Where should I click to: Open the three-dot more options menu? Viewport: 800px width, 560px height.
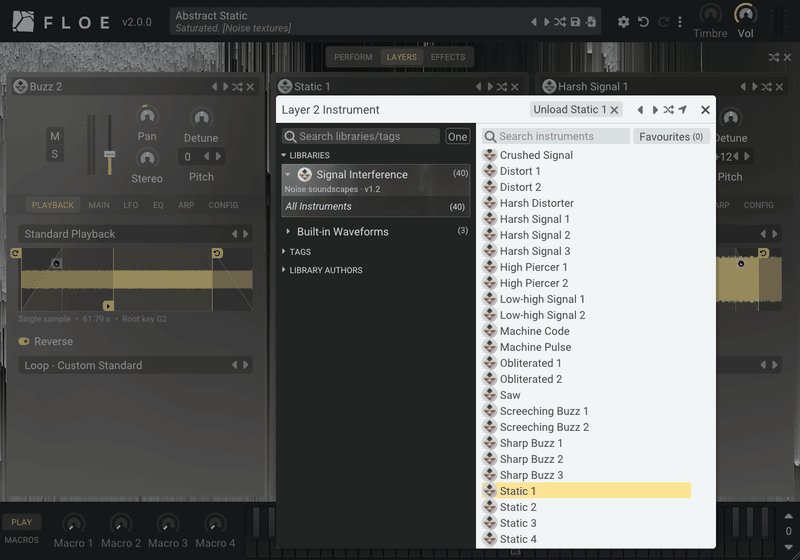click(680, 22)
